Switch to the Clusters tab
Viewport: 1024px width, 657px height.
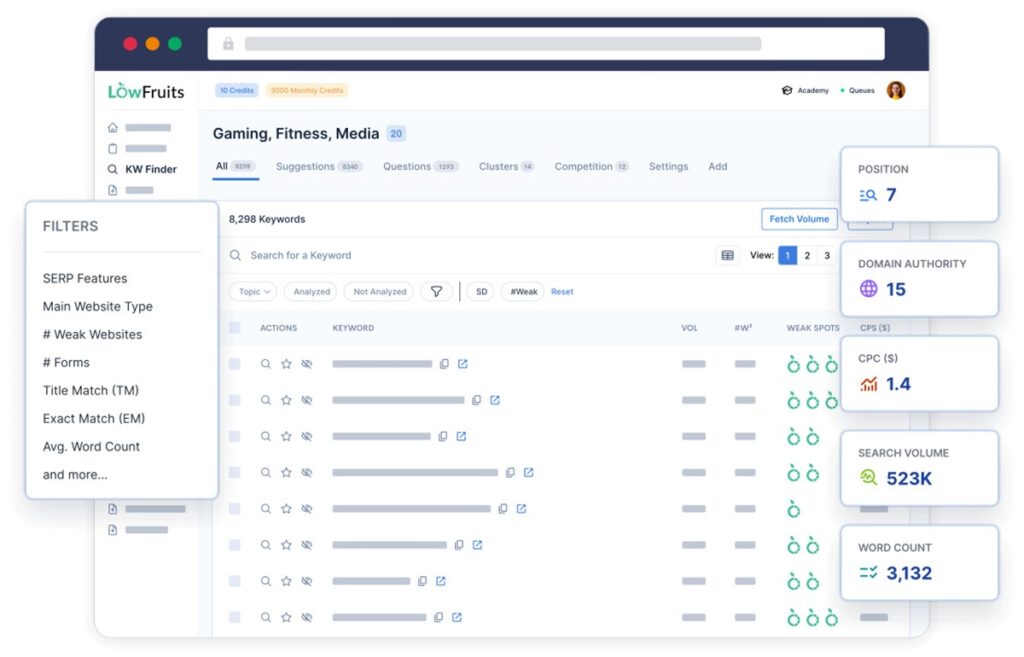(507, 167)
